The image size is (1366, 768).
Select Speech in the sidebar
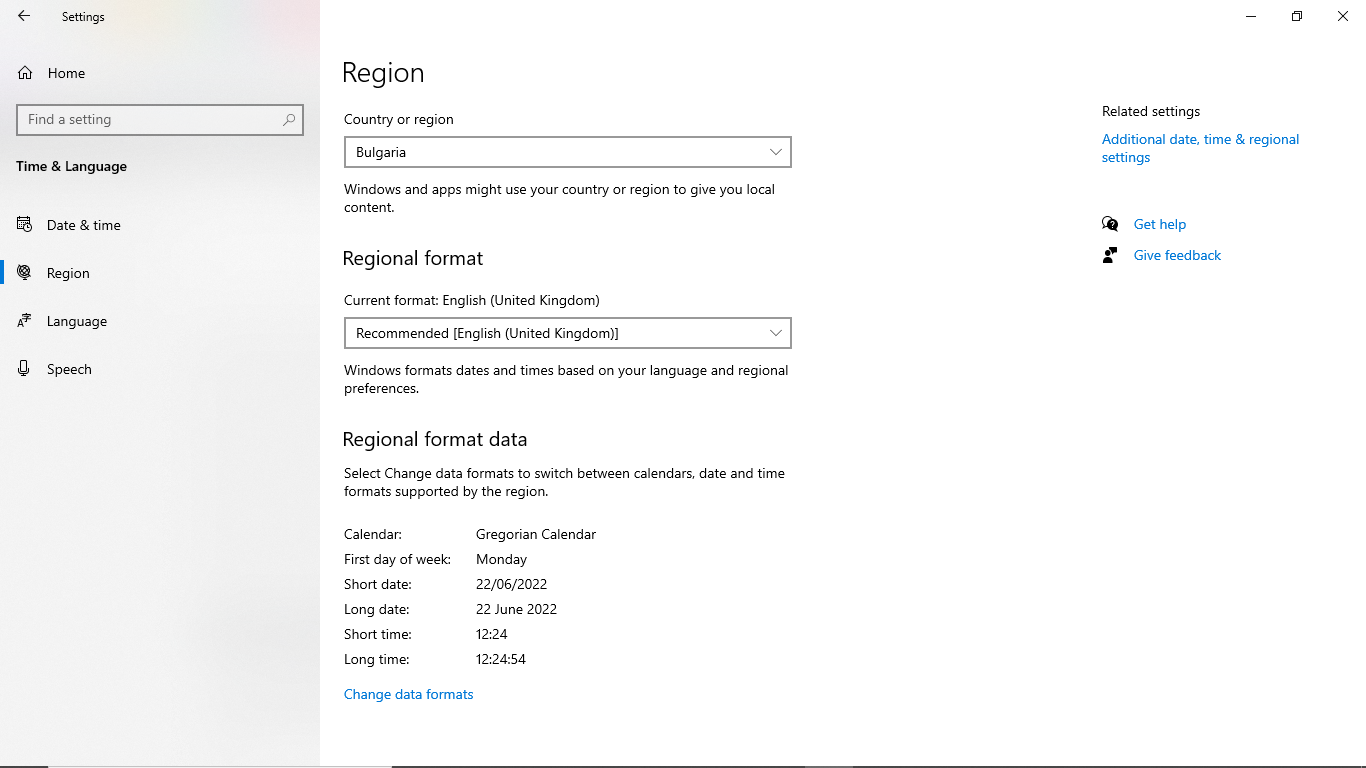[x=69, y=369]
